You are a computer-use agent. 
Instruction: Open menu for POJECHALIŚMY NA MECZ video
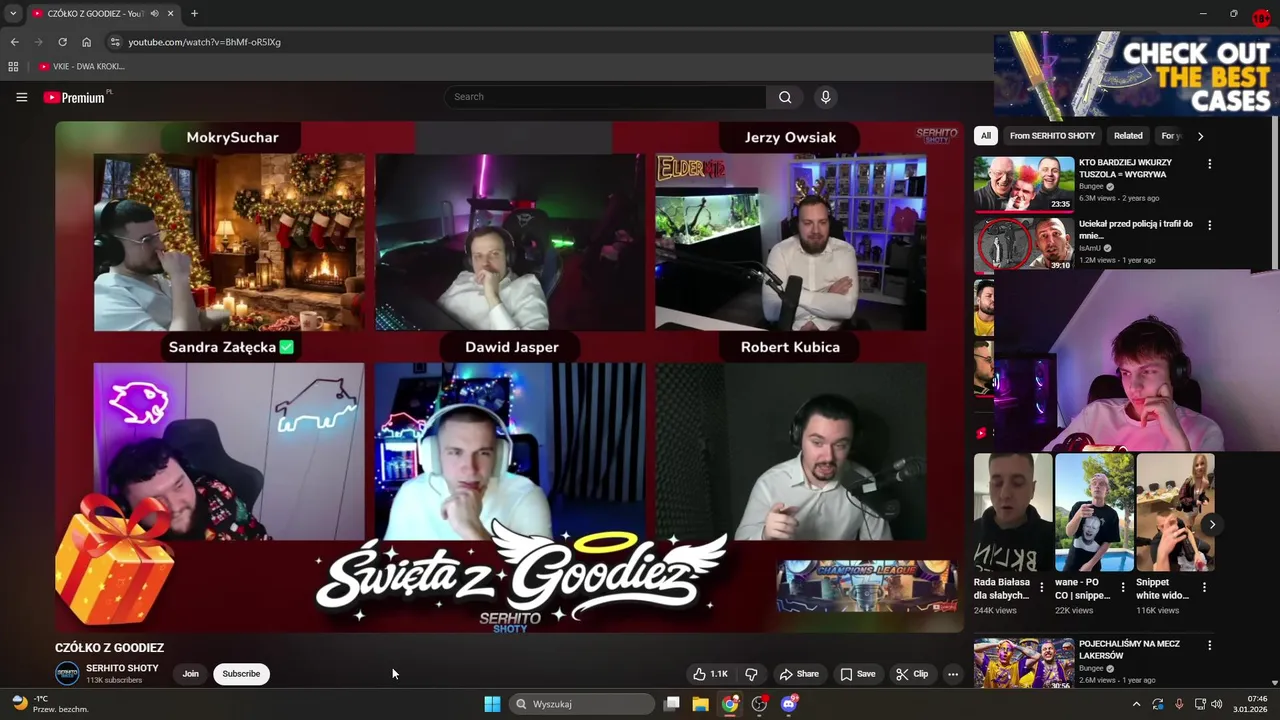tap(1210, 646)
